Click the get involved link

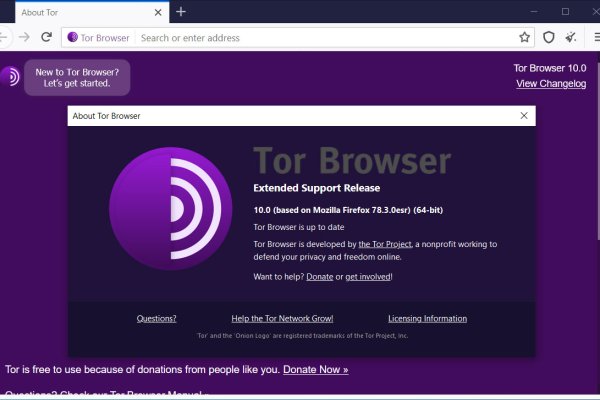[368, 276]
